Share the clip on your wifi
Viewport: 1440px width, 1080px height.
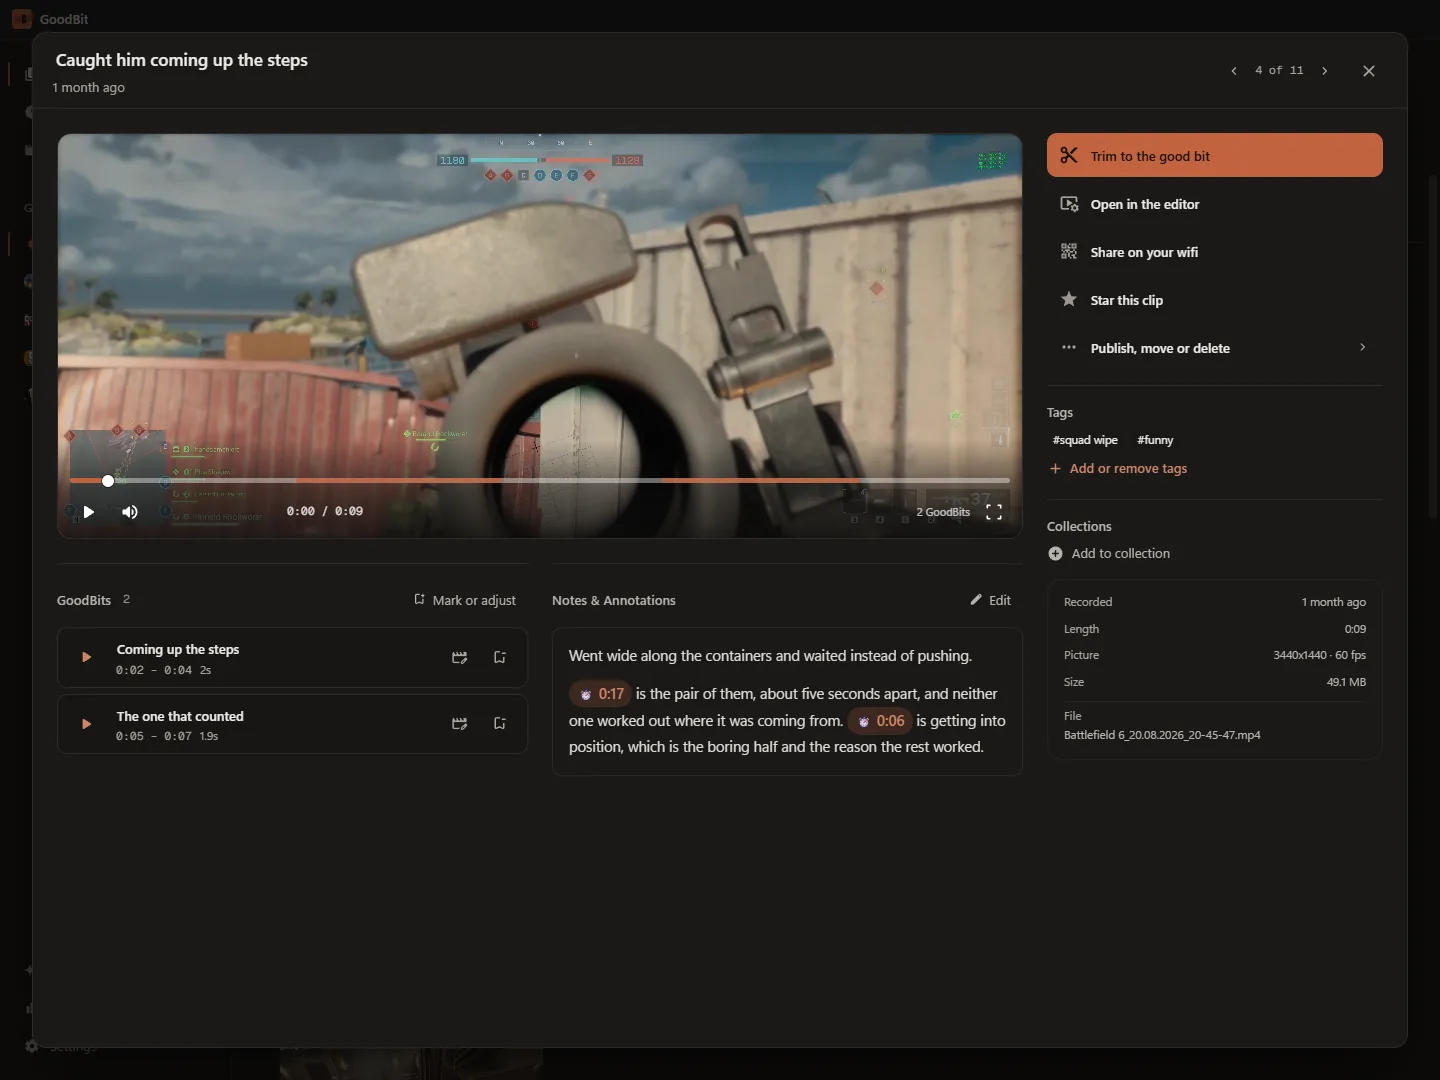1214,252
